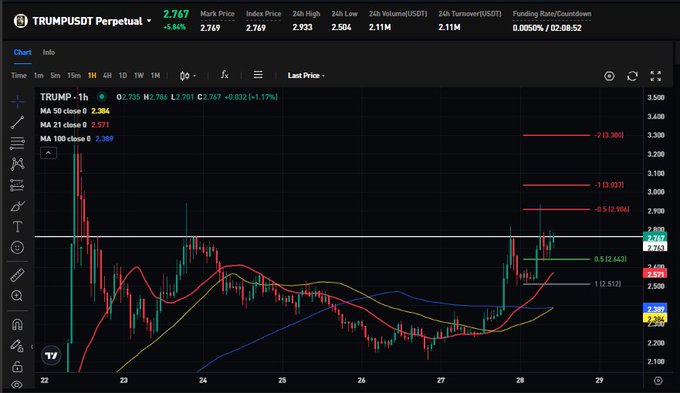The width and height of the screenshot is (680, 393).
Task: Click the -0.5 (2.906) Fibonacci level label
Action: (x=611, y=209)
